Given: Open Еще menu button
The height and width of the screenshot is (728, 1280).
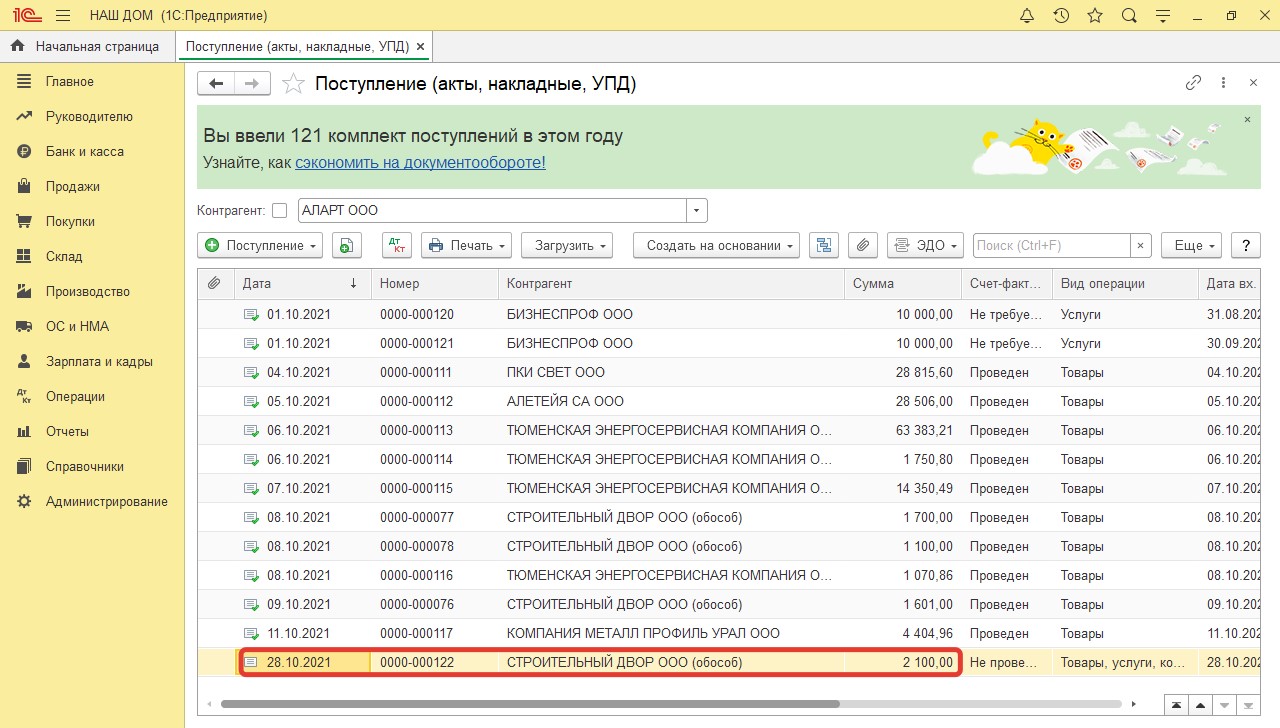Looking at the screenshot, I should (x=1191, y=245).
